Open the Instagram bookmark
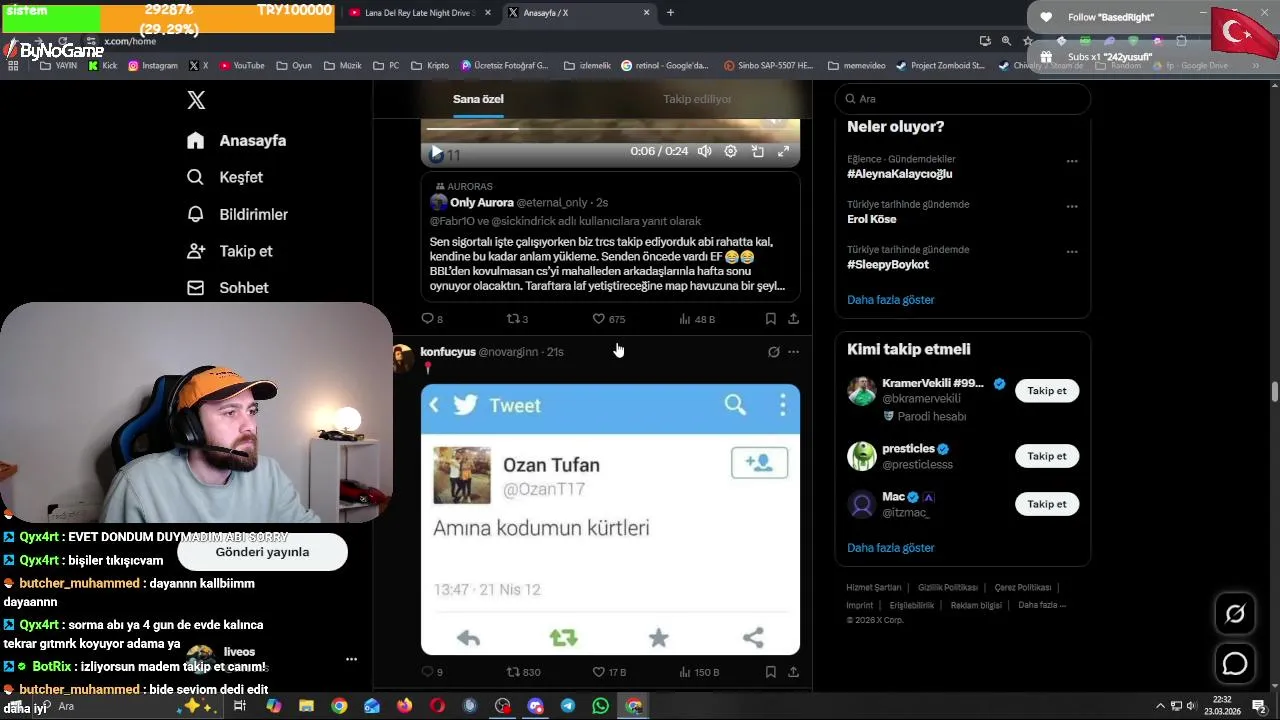1280x720 pixels. coord(153,66)
